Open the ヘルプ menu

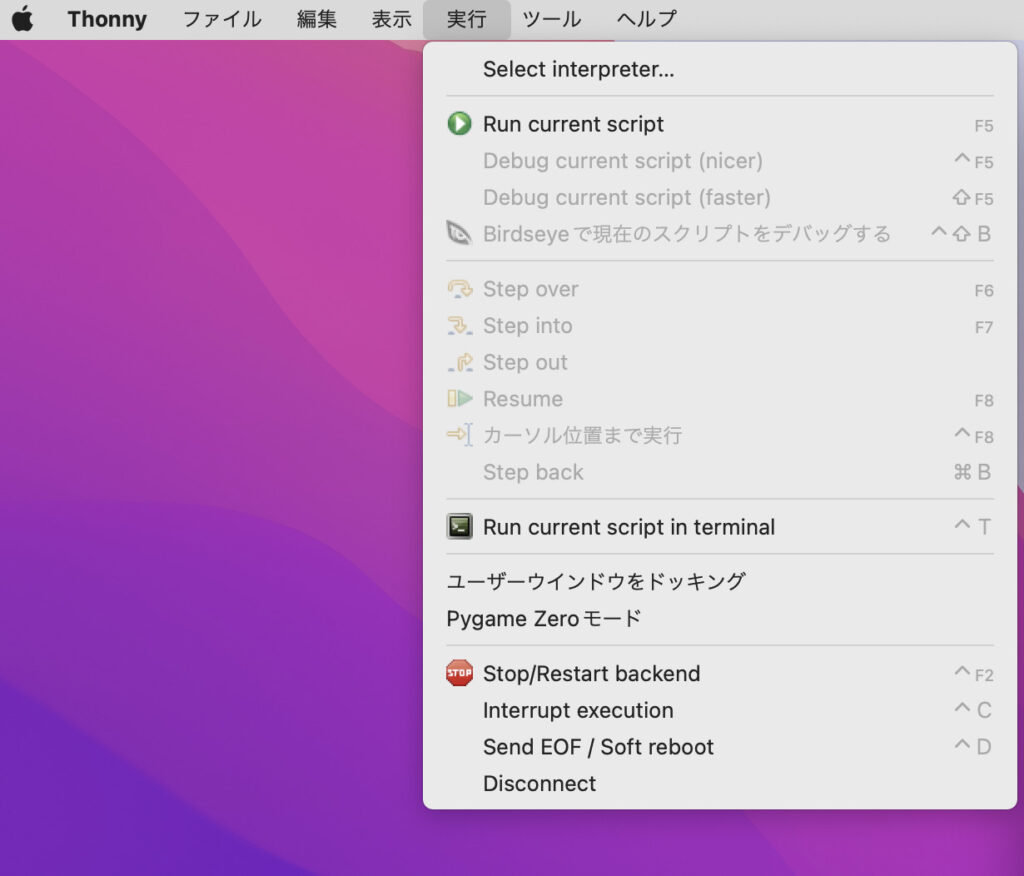click(x=647, y=19)
